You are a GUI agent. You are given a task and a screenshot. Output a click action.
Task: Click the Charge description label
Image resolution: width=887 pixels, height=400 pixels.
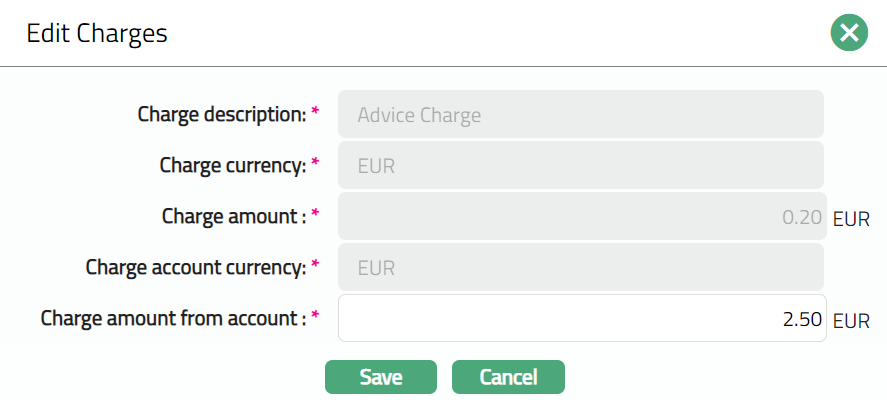[221, 115]
